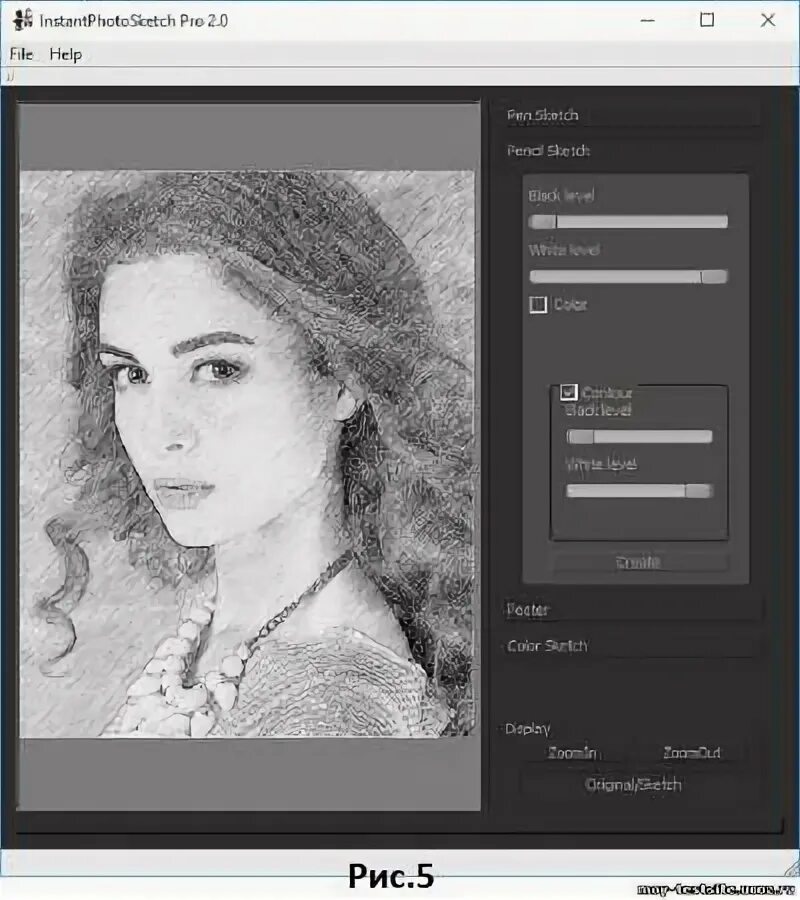
Task: Minimize the InstantPhotoSketch window
Action: (x=647, y=20)
